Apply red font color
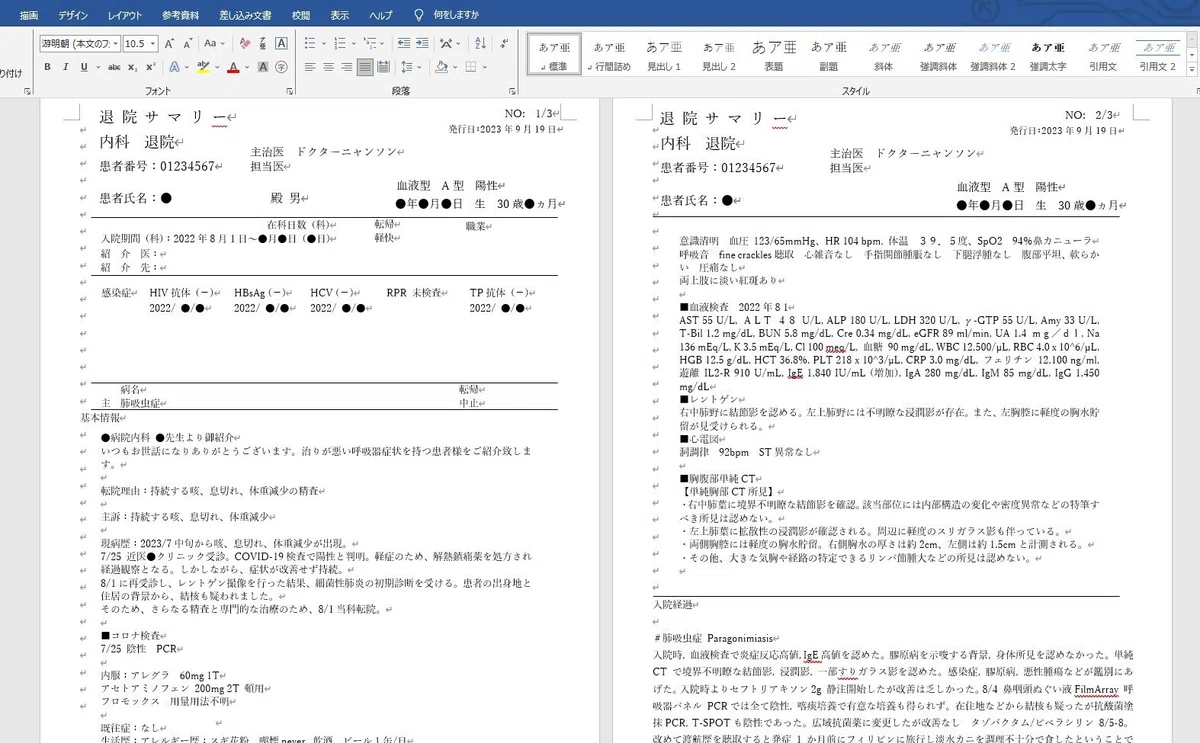Screen dimensions: 1200x743 233,67
